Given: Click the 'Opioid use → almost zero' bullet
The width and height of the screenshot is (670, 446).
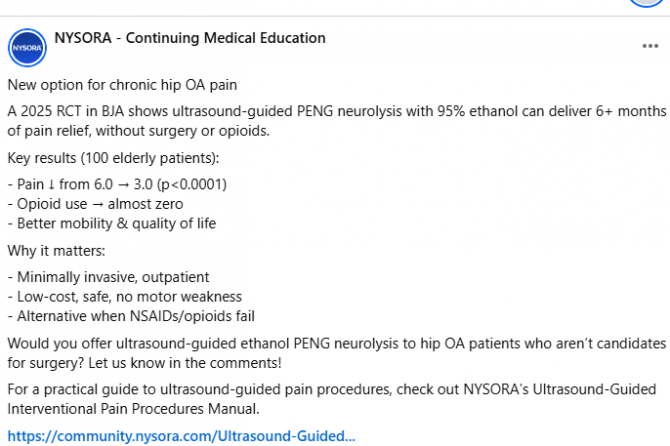Looking at the screenshot, I should tap(95, 204).
